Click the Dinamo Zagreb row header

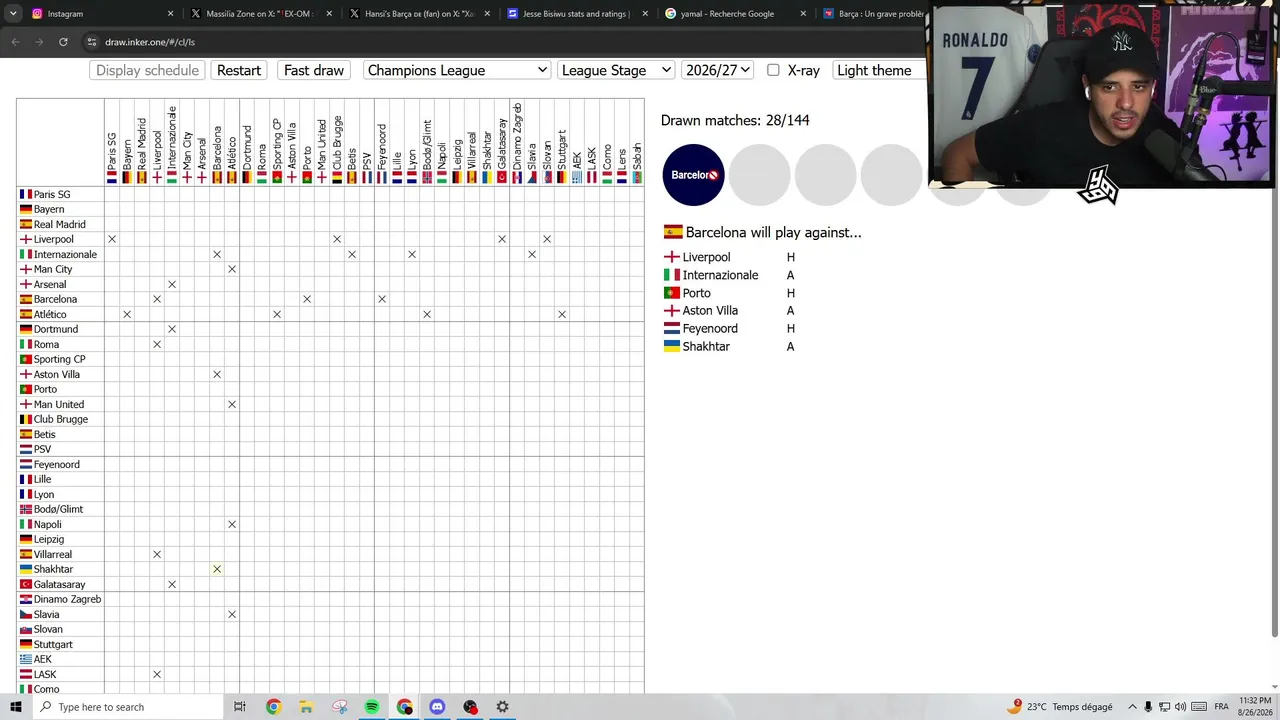(x=60, y=599)
